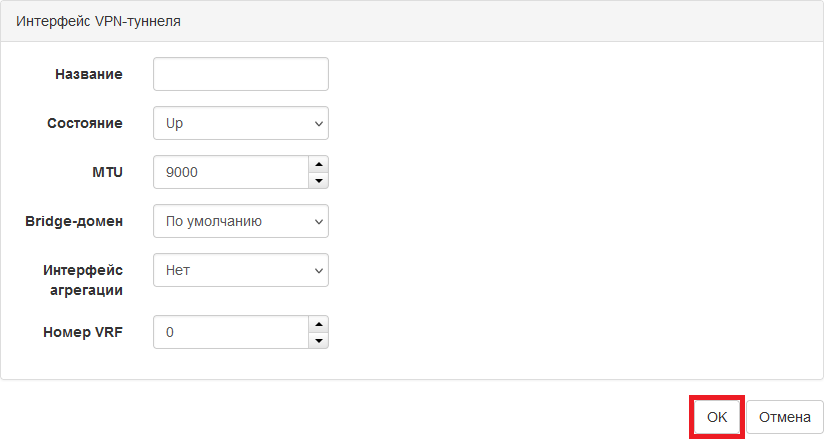Click the Интерфейс VPN-туннеля panel header
Viewport: 824px width, 439px height.
click(x=412, y=21)
